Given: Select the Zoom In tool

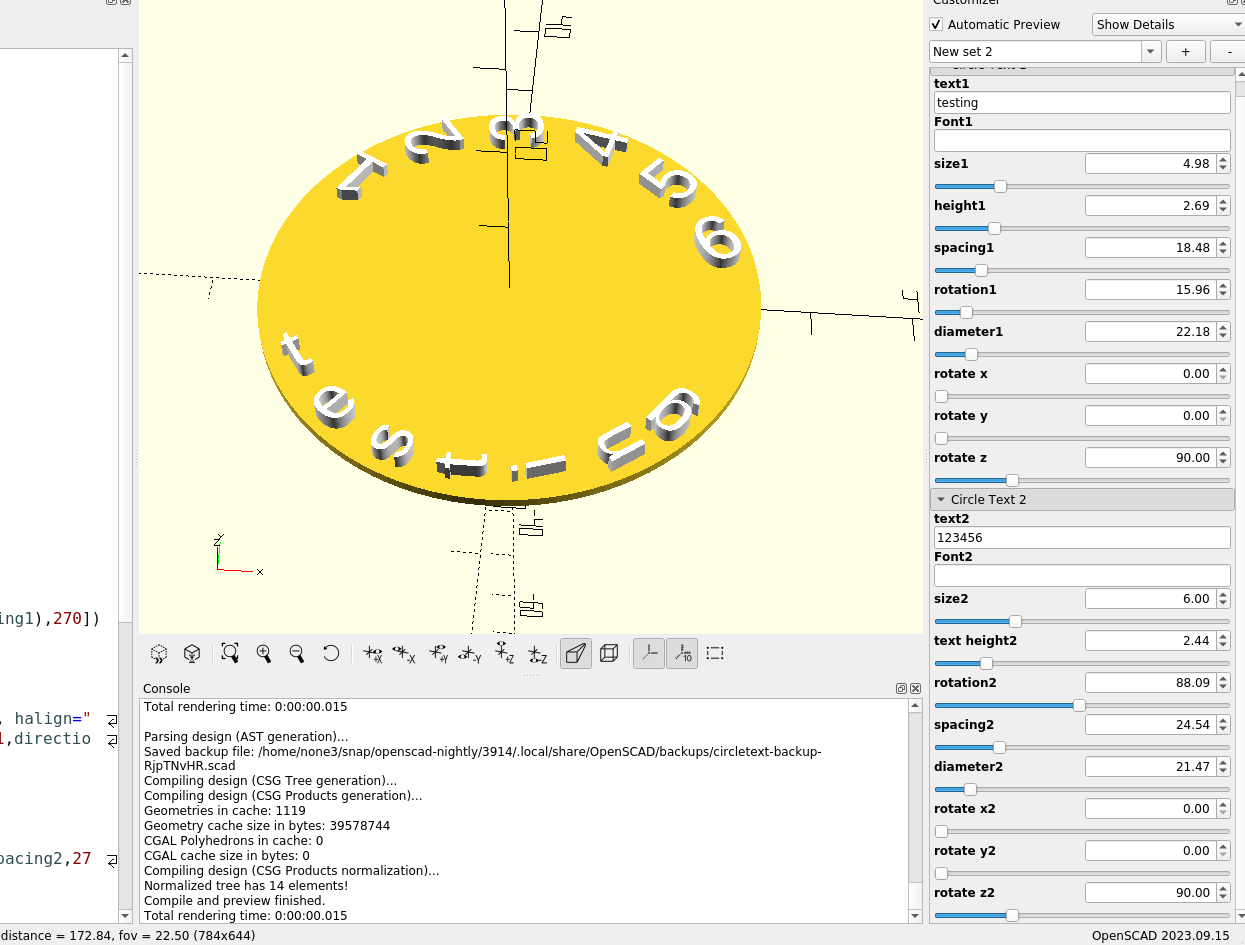Looking at the screenshot, I should click(264, 653).
